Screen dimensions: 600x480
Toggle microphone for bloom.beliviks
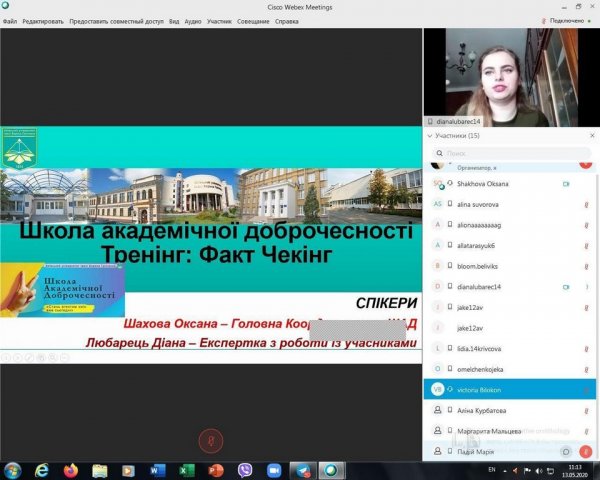pyautogui.click(x=585, y=266)
